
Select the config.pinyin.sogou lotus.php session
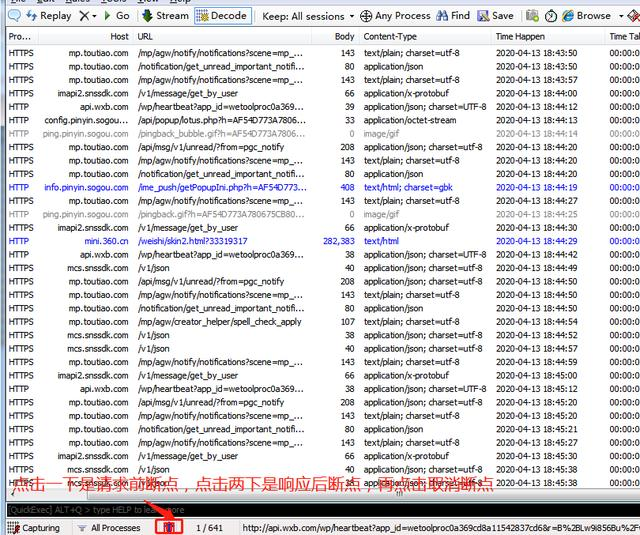click(x=322, y=120)
